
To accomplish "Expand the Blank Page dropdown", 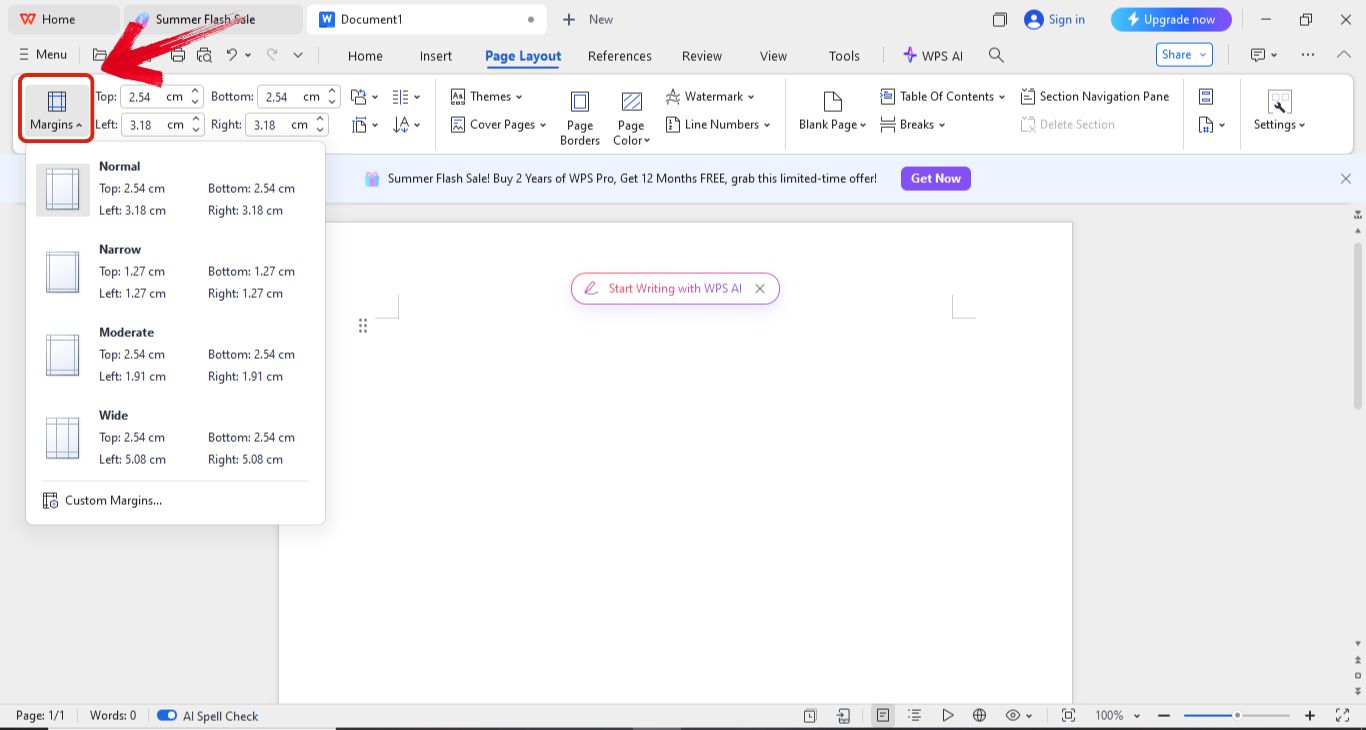I will click(832, 112).
